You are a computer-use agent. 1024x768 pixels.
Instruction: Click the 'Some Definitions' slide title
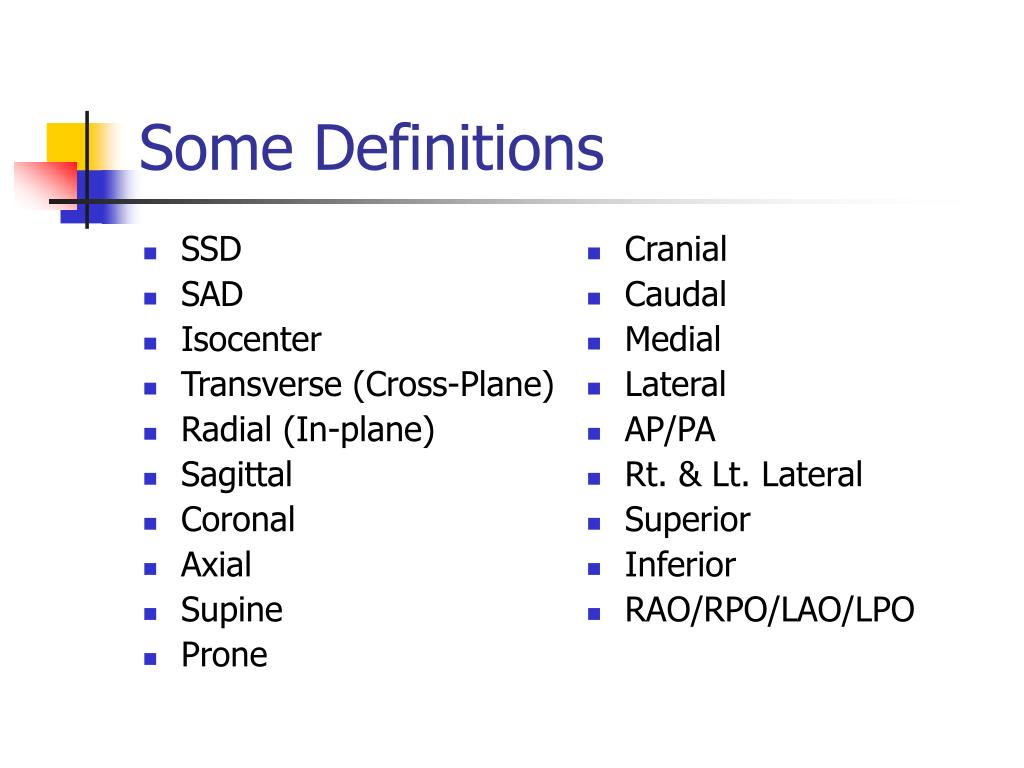coord(371,148)
